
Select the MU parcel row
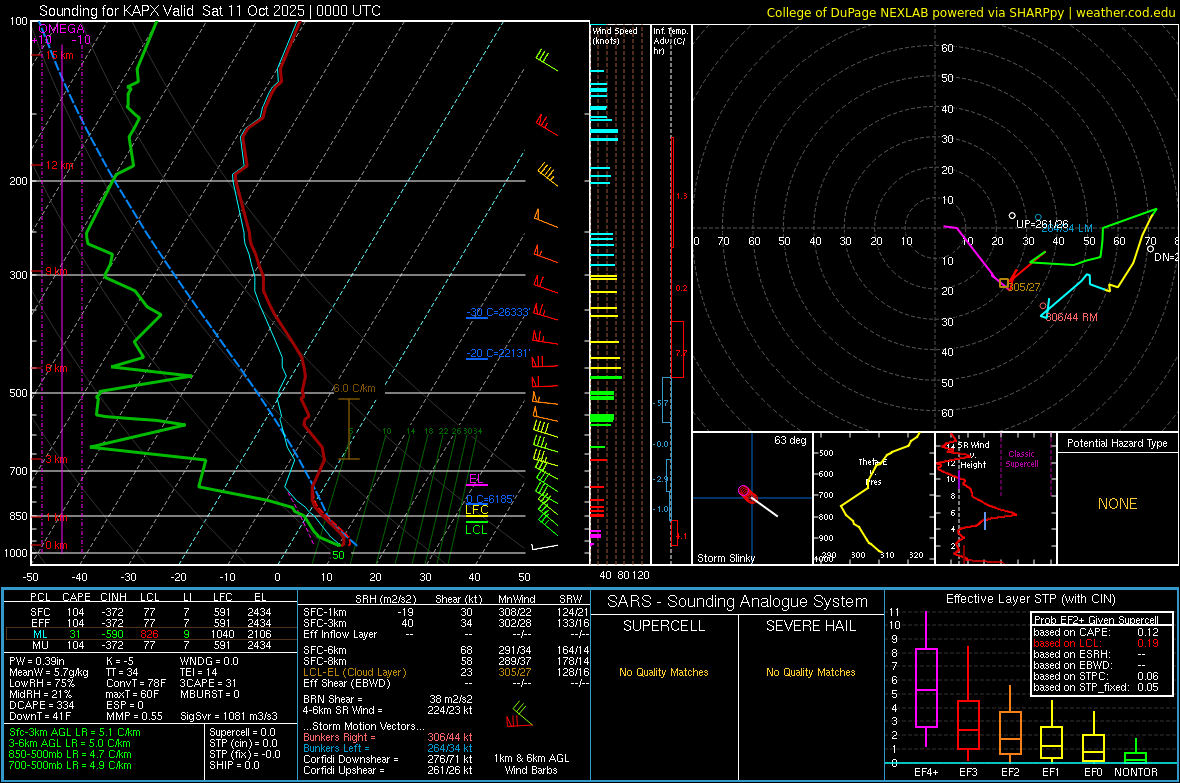[x=151, y=645]
